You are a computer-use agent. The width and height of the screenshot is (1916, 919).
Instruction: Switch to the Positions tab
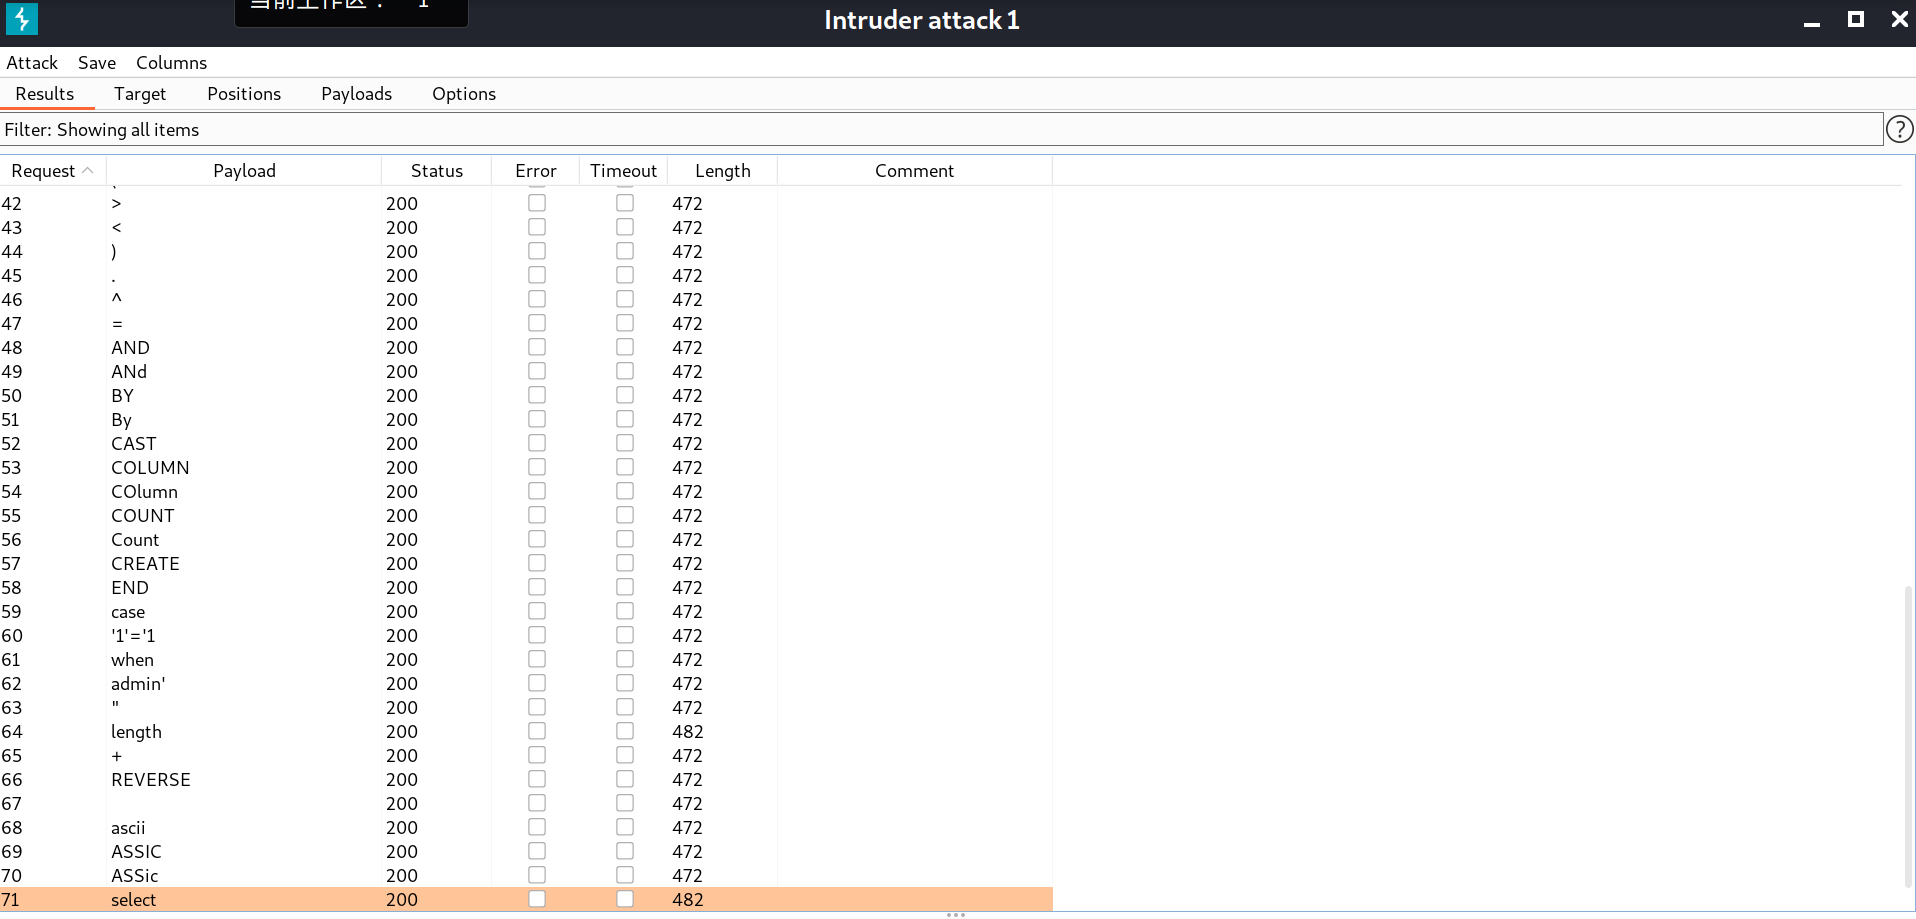click(244, 94)
